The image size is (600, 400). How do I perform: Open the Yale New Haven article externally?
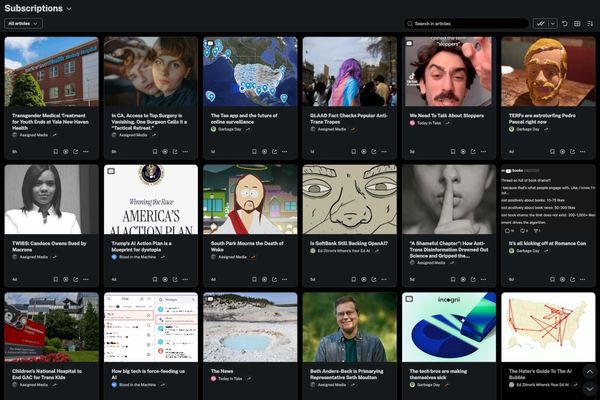pyautogui.click(x=76, y=152)
